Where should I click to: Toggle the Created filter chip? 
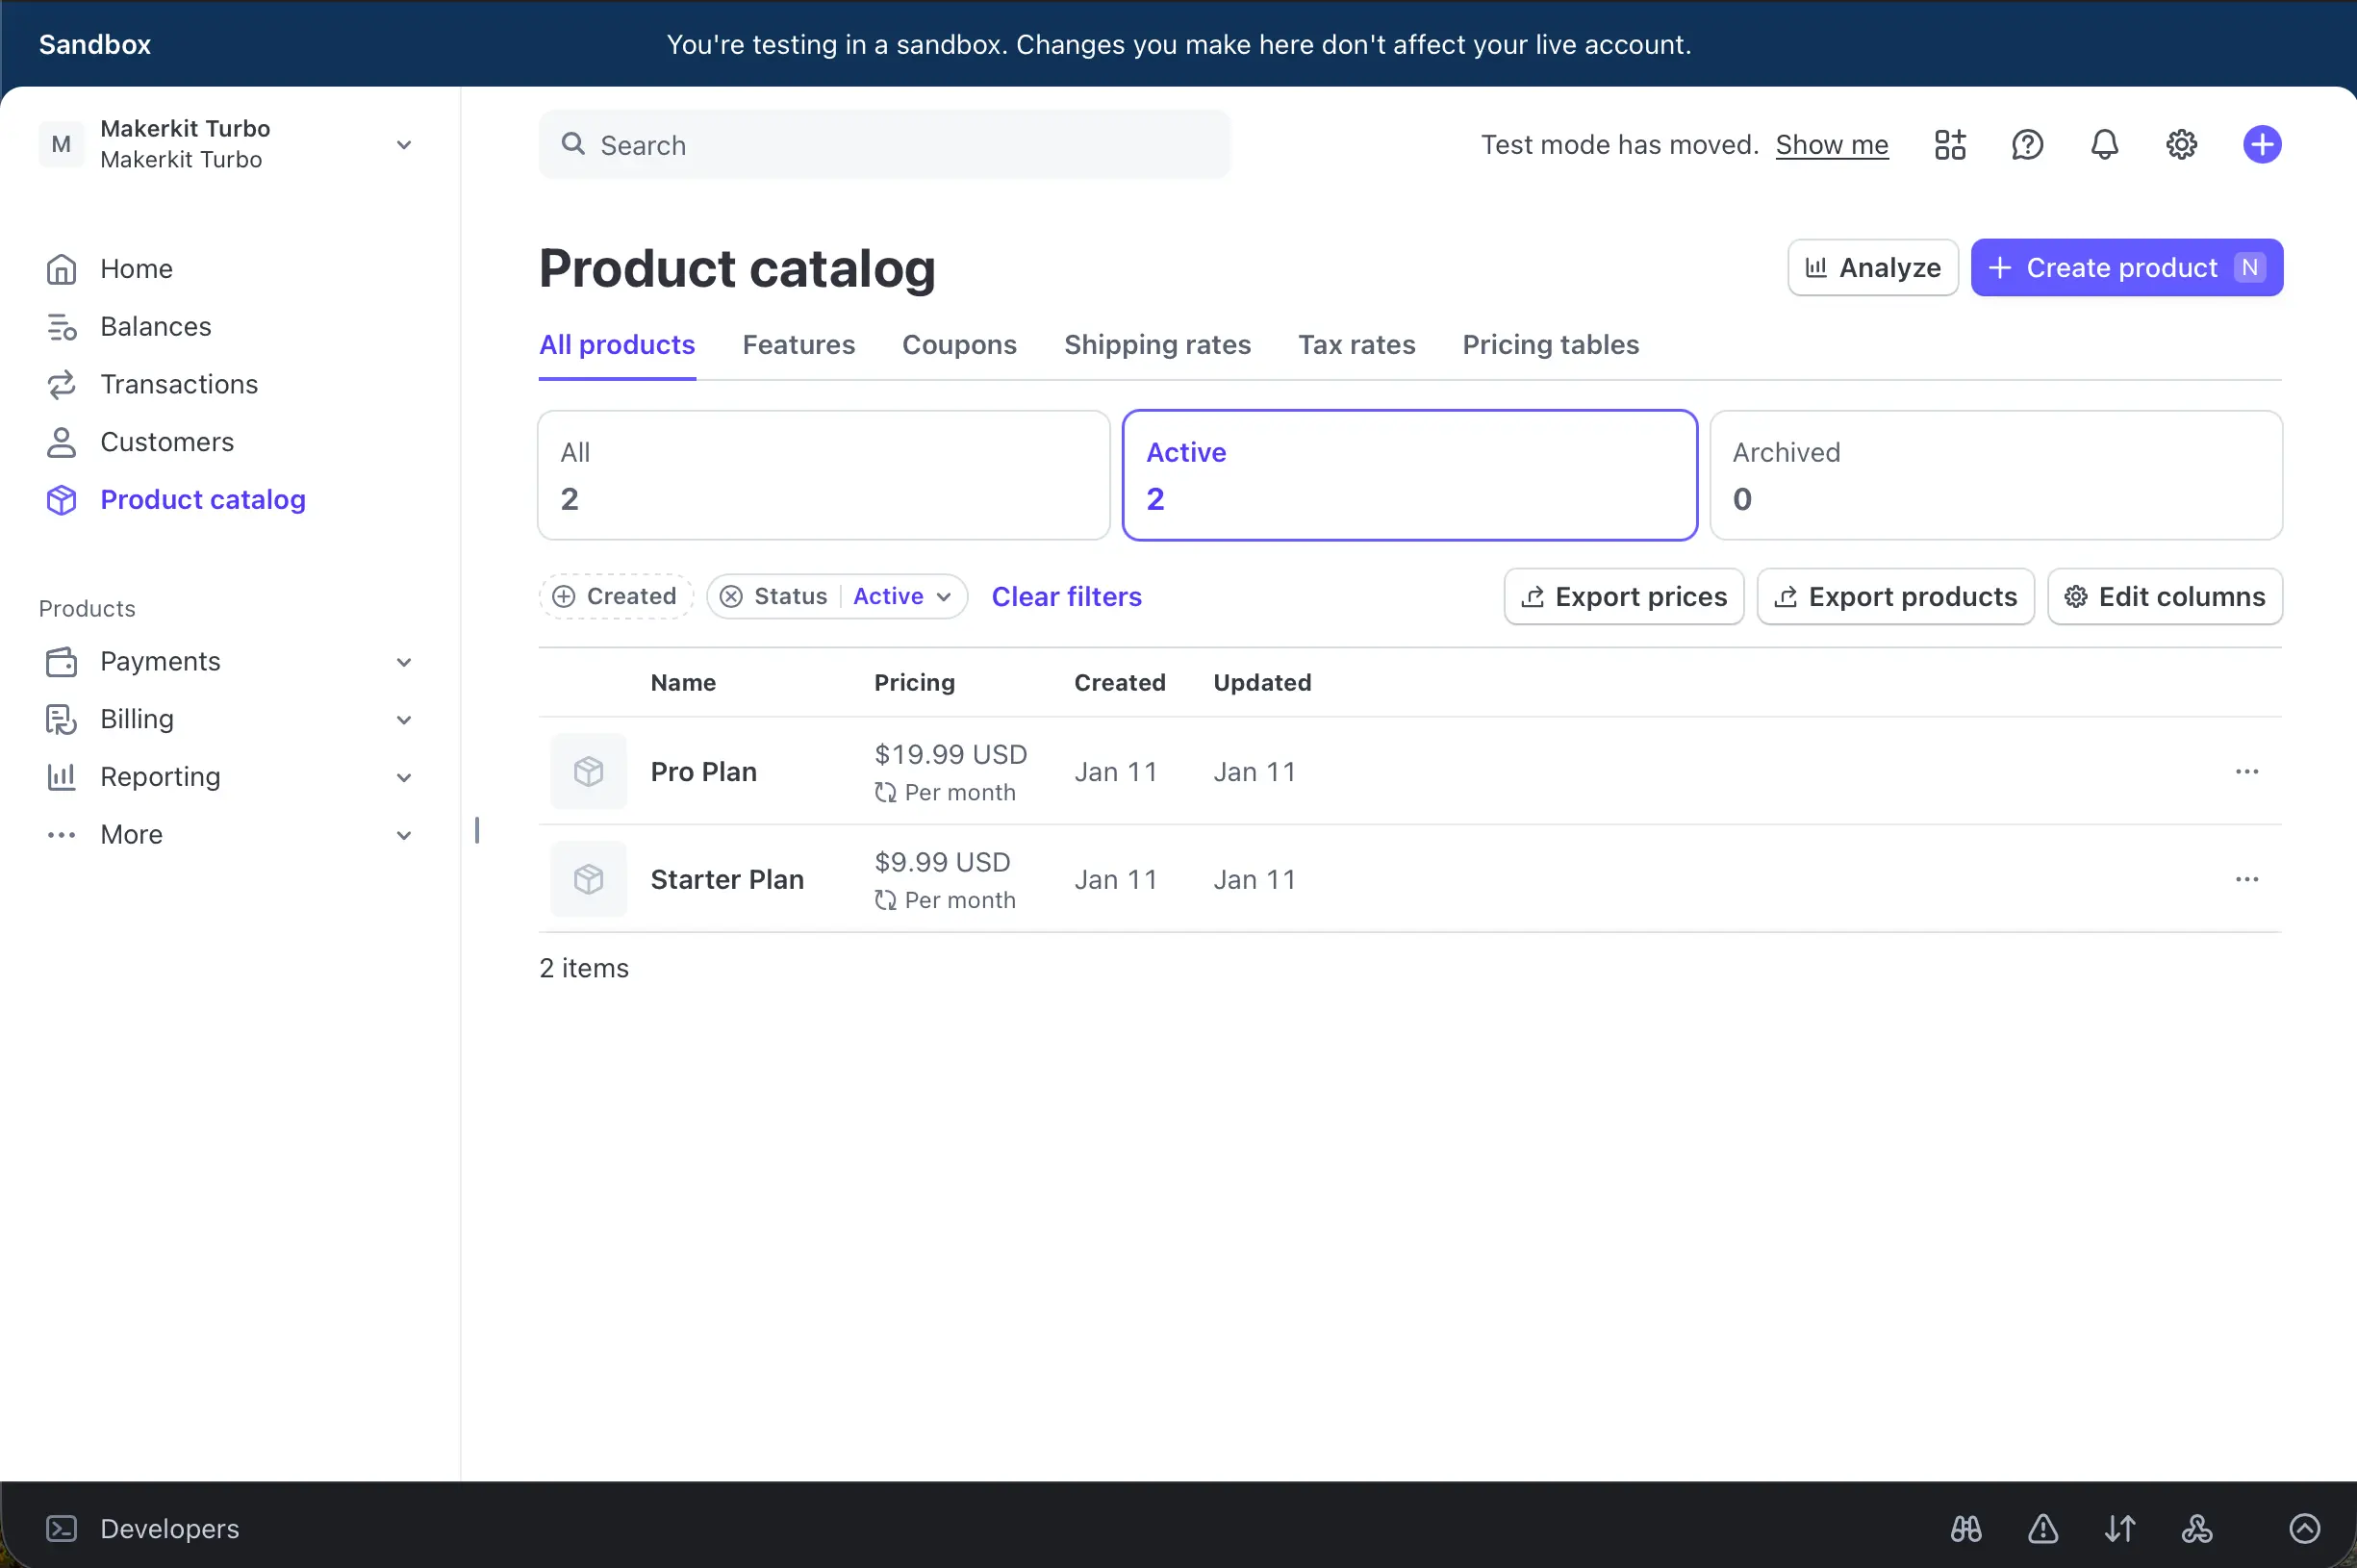pyautogui.click(x=615, y=596)
